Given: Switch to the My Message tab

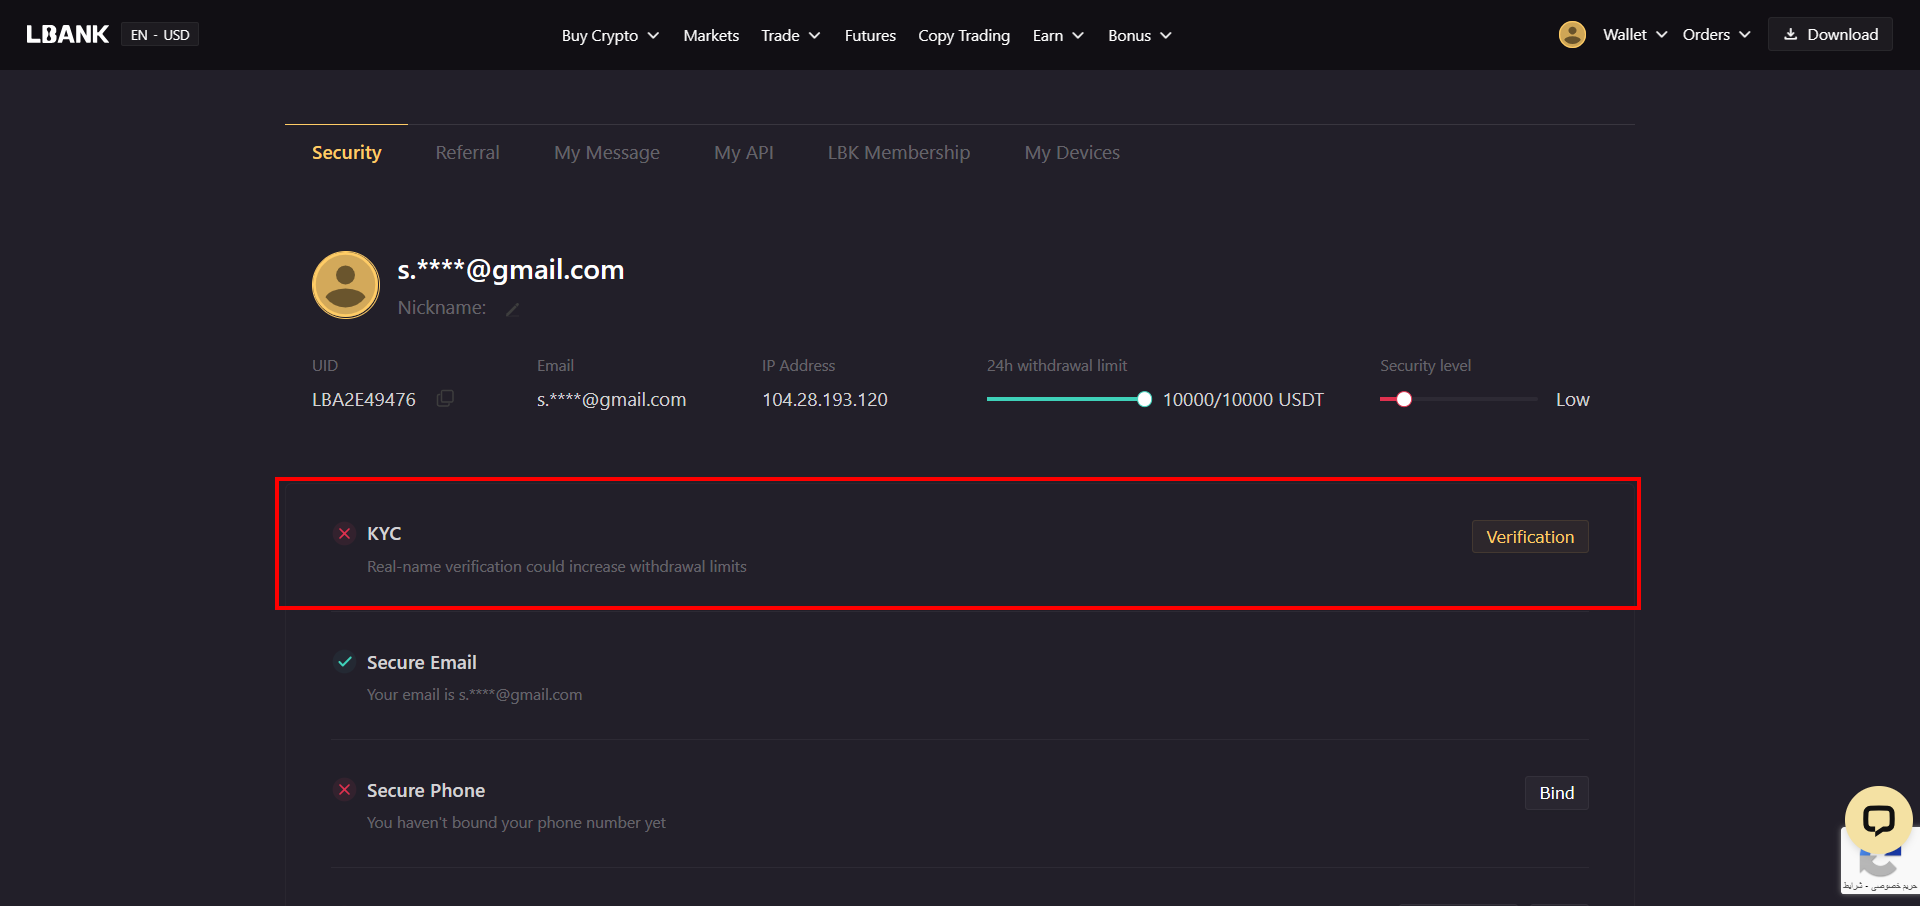Looking at the screenshot, I should [607, 152].
